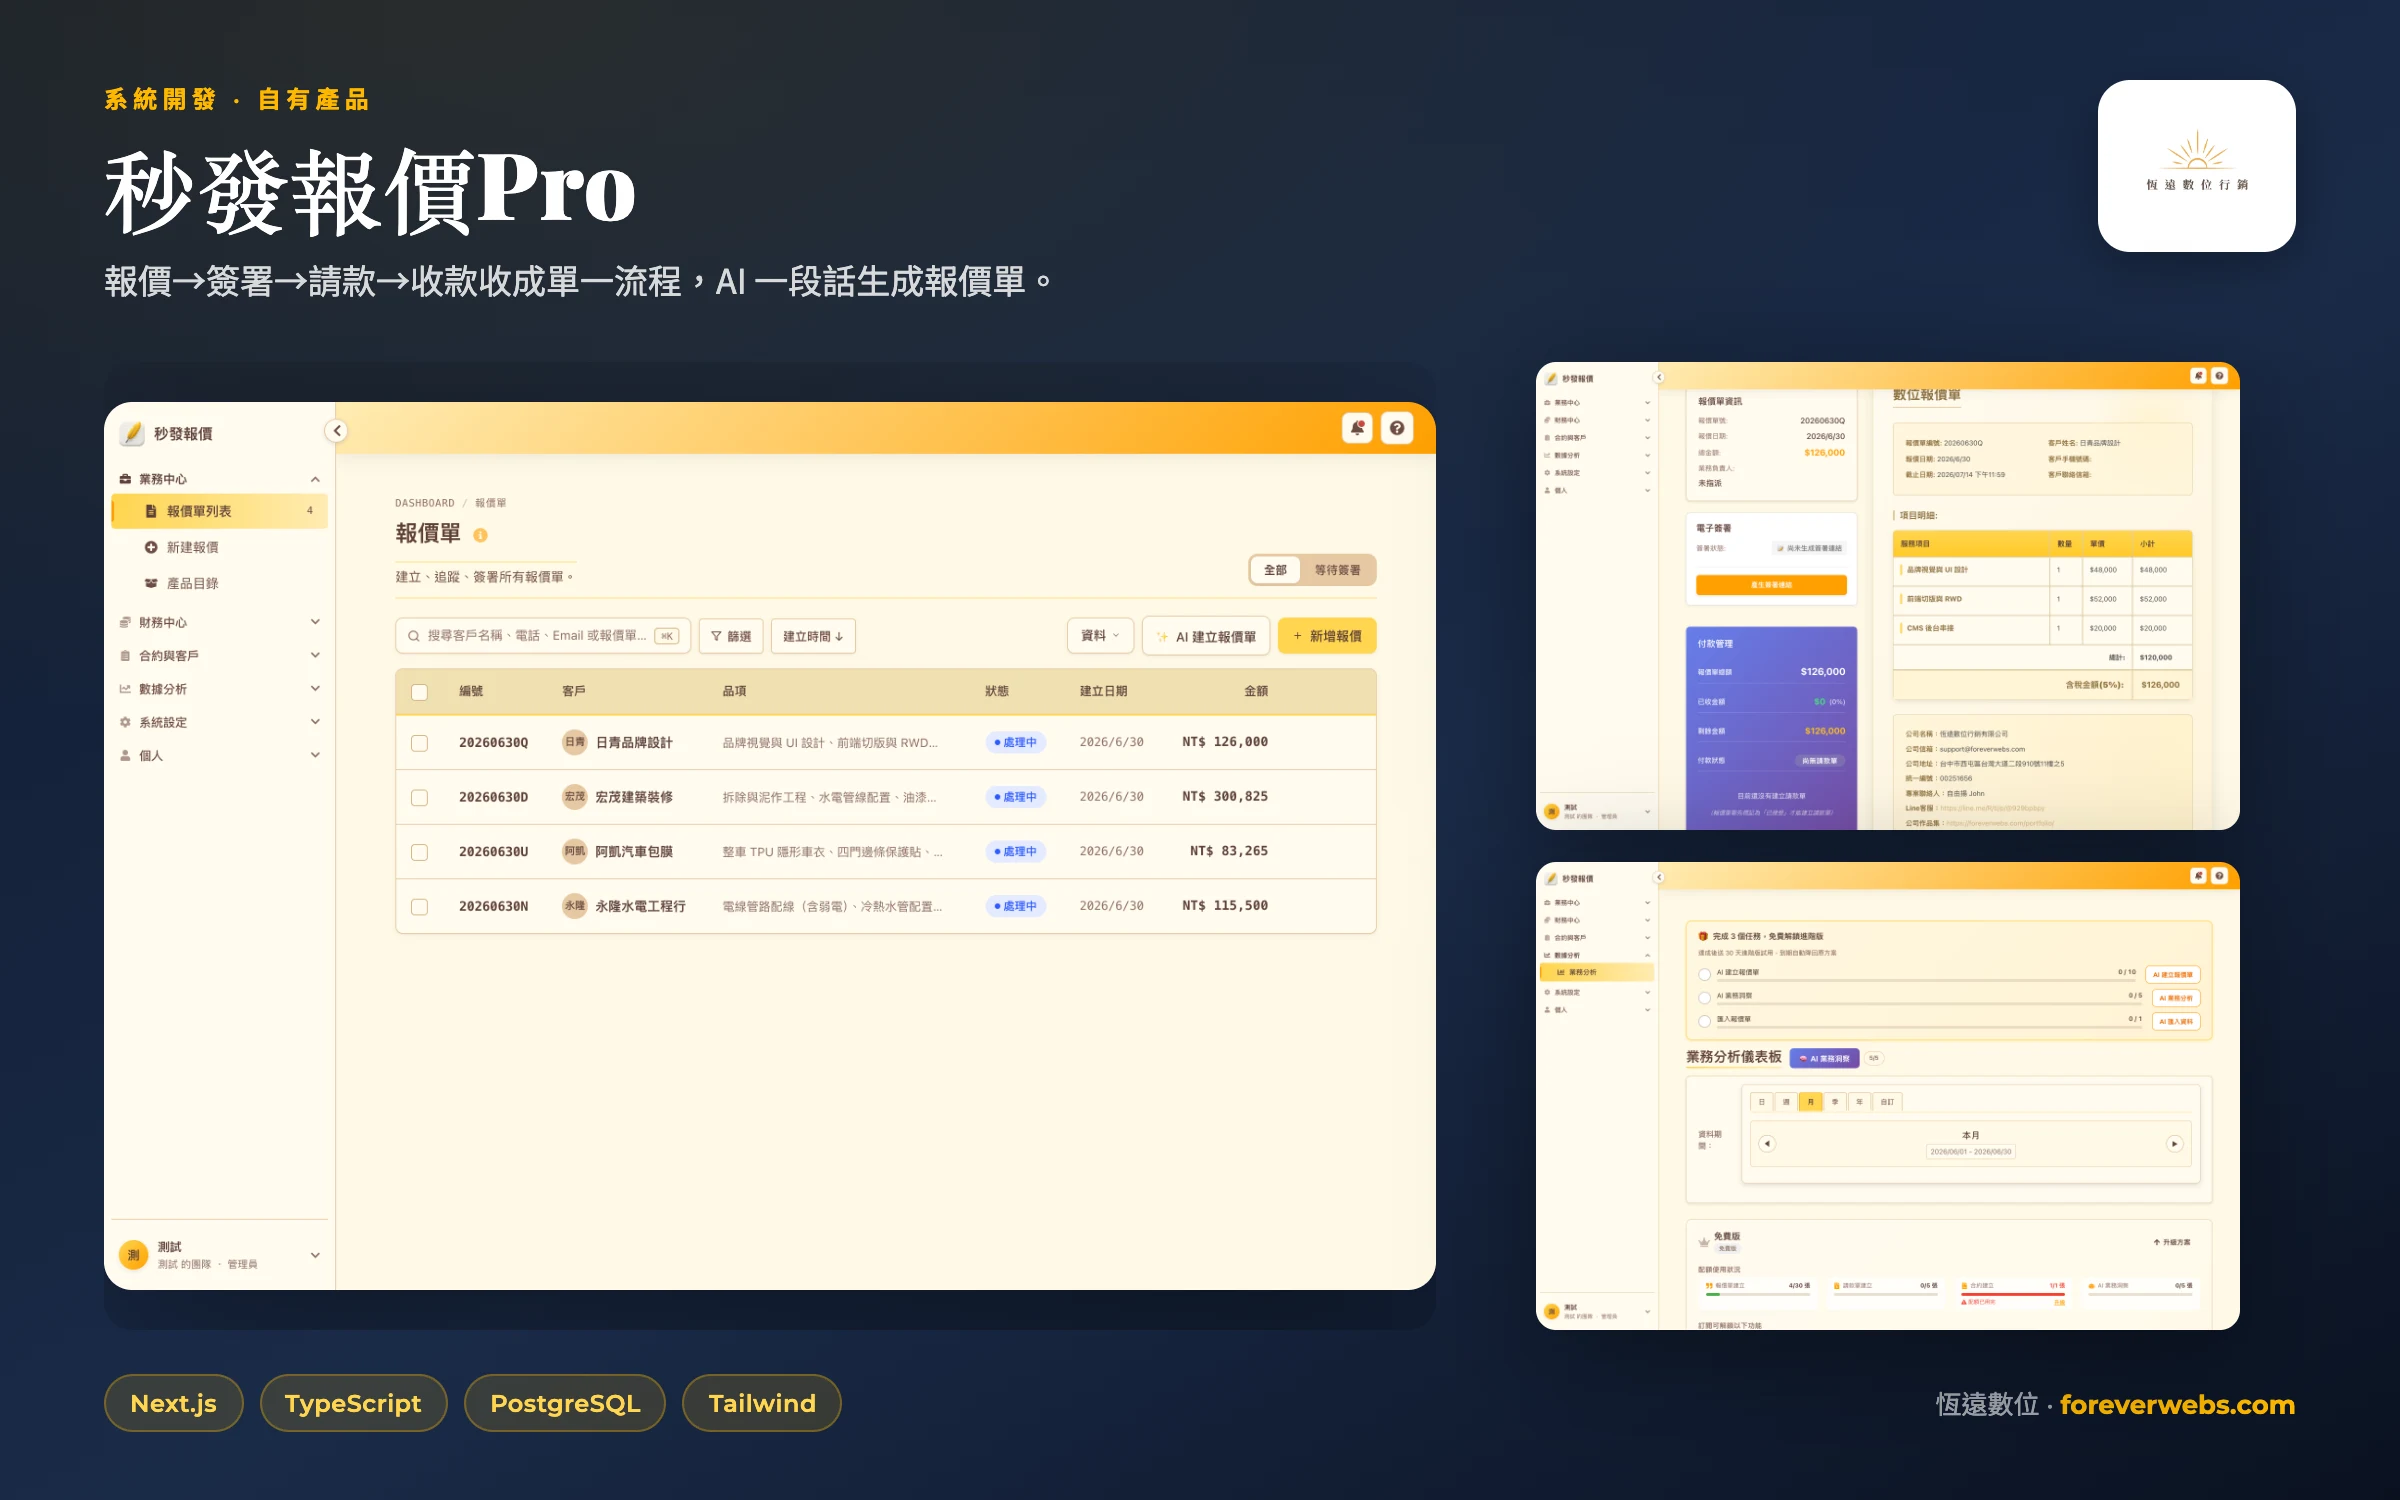This screenshot has height=1500, width=2400.
Task: Click the catalog icon beside 產品目錄
Action: pos(151,583)
